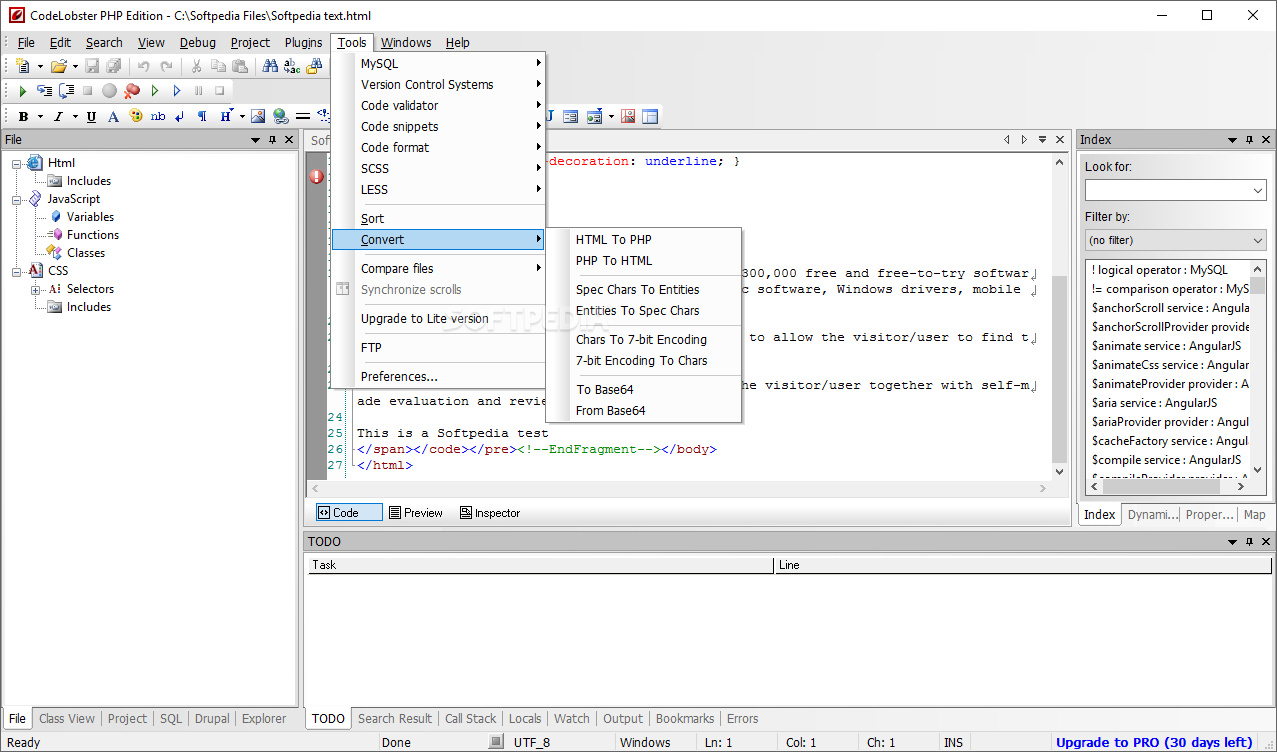Click the Heading H icon
This screenshot has height=752, width=1277.
coord(225,116)
